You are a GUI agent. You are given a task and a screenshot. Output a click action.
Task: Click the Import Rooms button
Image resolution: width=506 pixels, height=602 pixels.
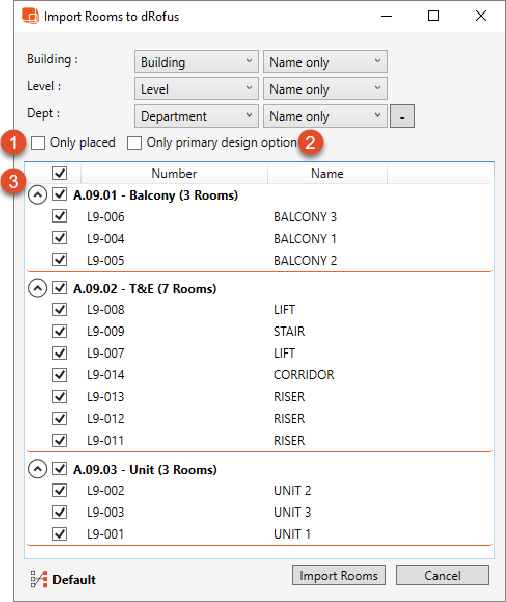(x=339, y=575)
